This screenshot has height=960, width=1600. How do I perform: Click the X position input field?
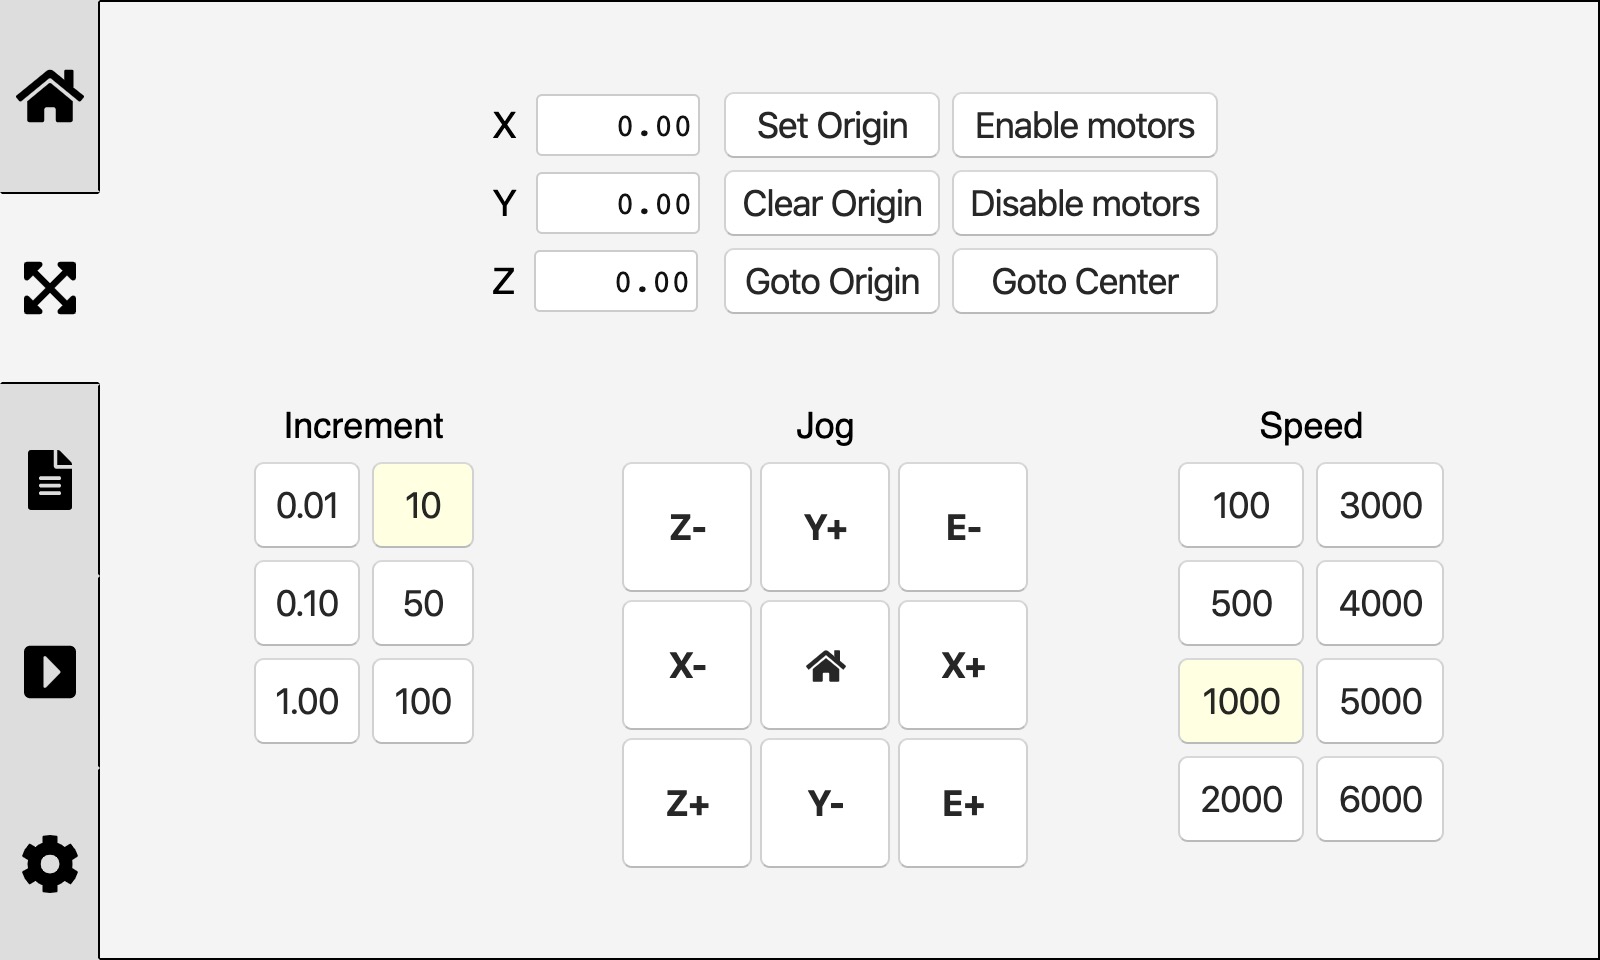click(x=618, y=126)
